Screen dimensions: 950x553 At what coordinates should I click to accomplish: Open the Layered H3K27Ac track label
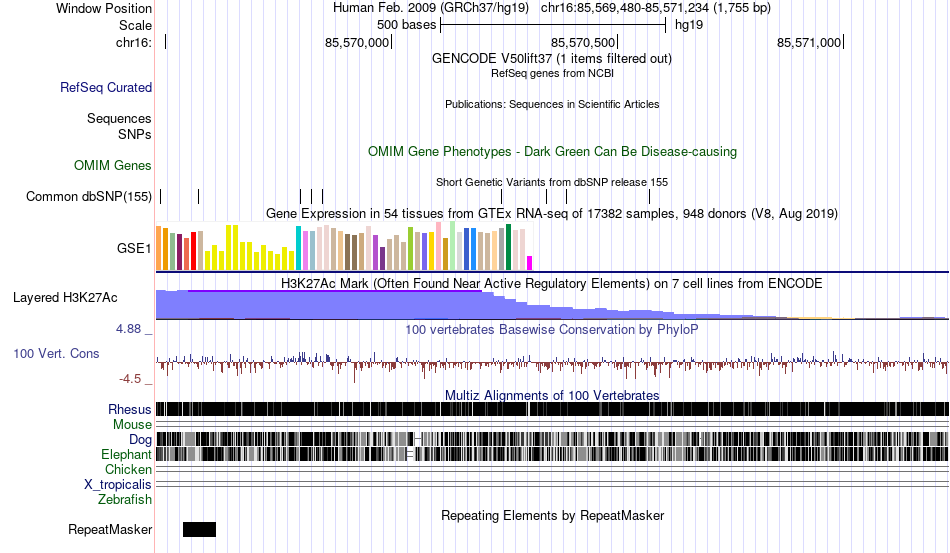[x=65, y=297]
